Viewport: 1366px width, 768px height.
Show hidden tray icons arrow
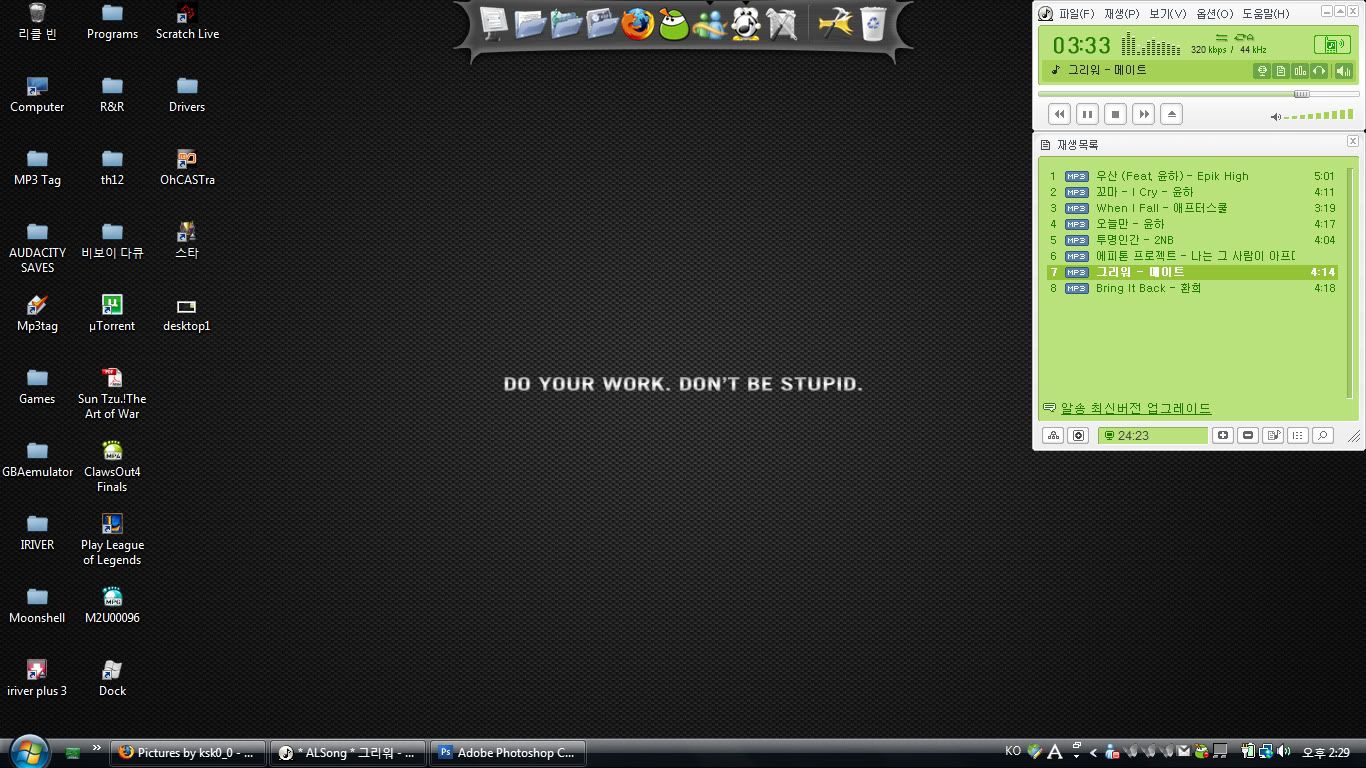click(x=1093, y=752)
